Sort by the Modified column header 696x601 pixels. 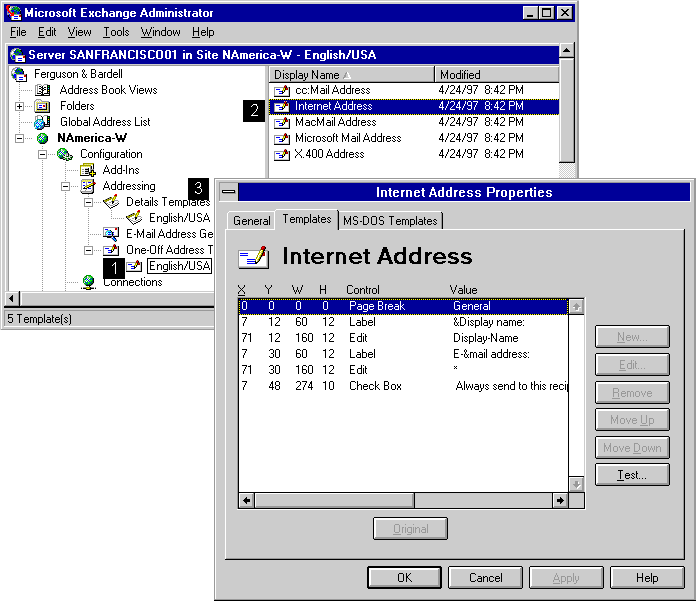point(497,75)
